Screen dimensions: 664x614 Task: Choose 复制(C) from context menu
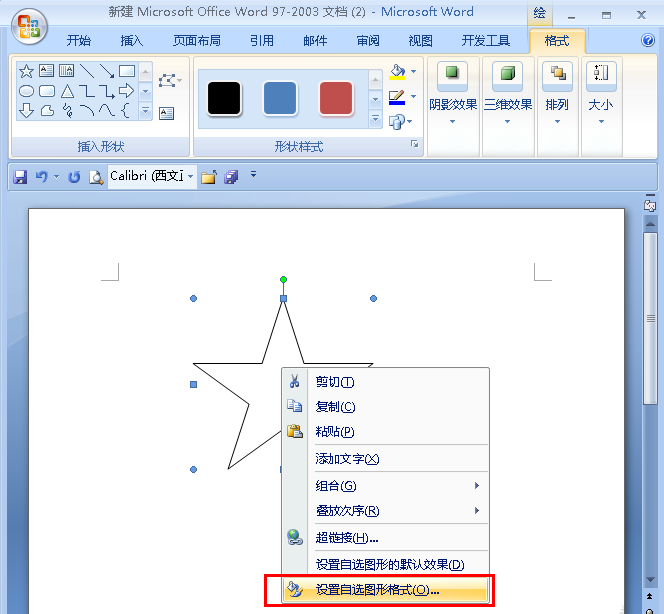click(x=386, y=407)
